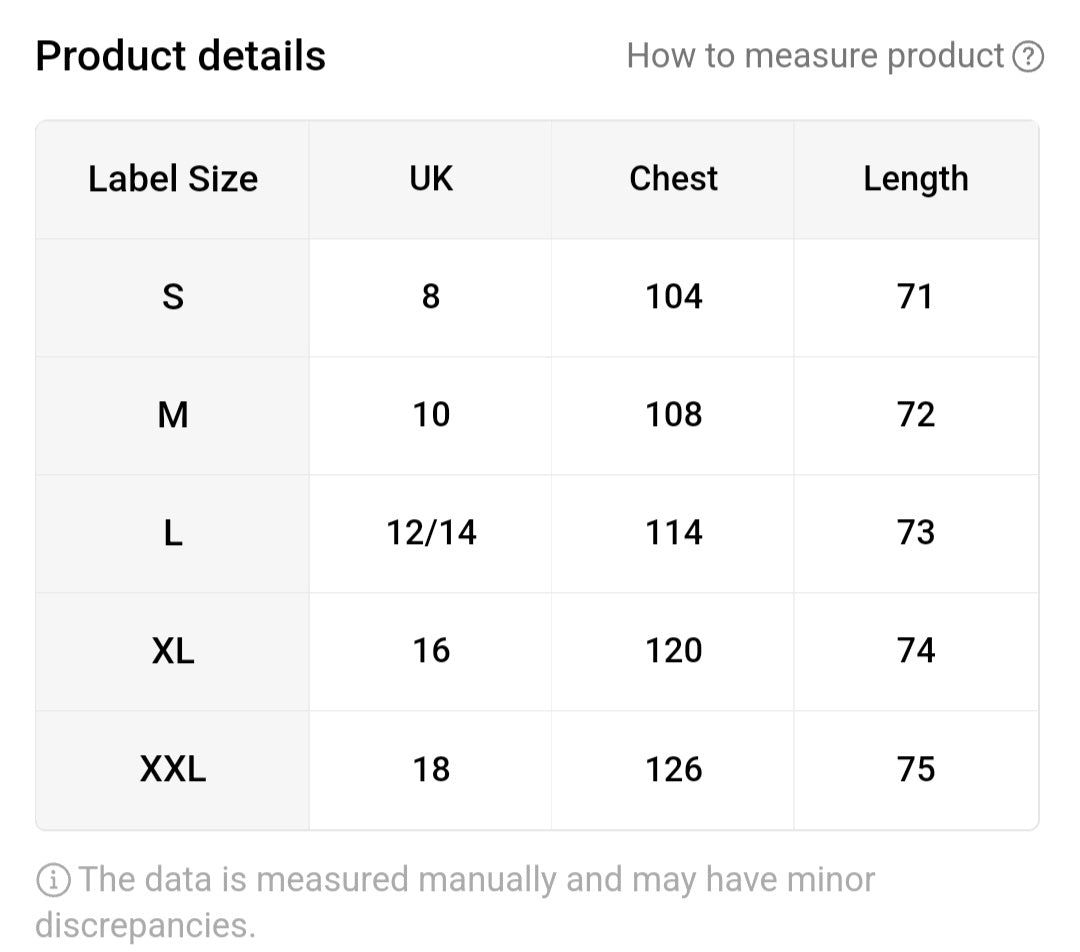
Task: Click the info icon beside data disclaimer
Action: [x=53, y=880]
